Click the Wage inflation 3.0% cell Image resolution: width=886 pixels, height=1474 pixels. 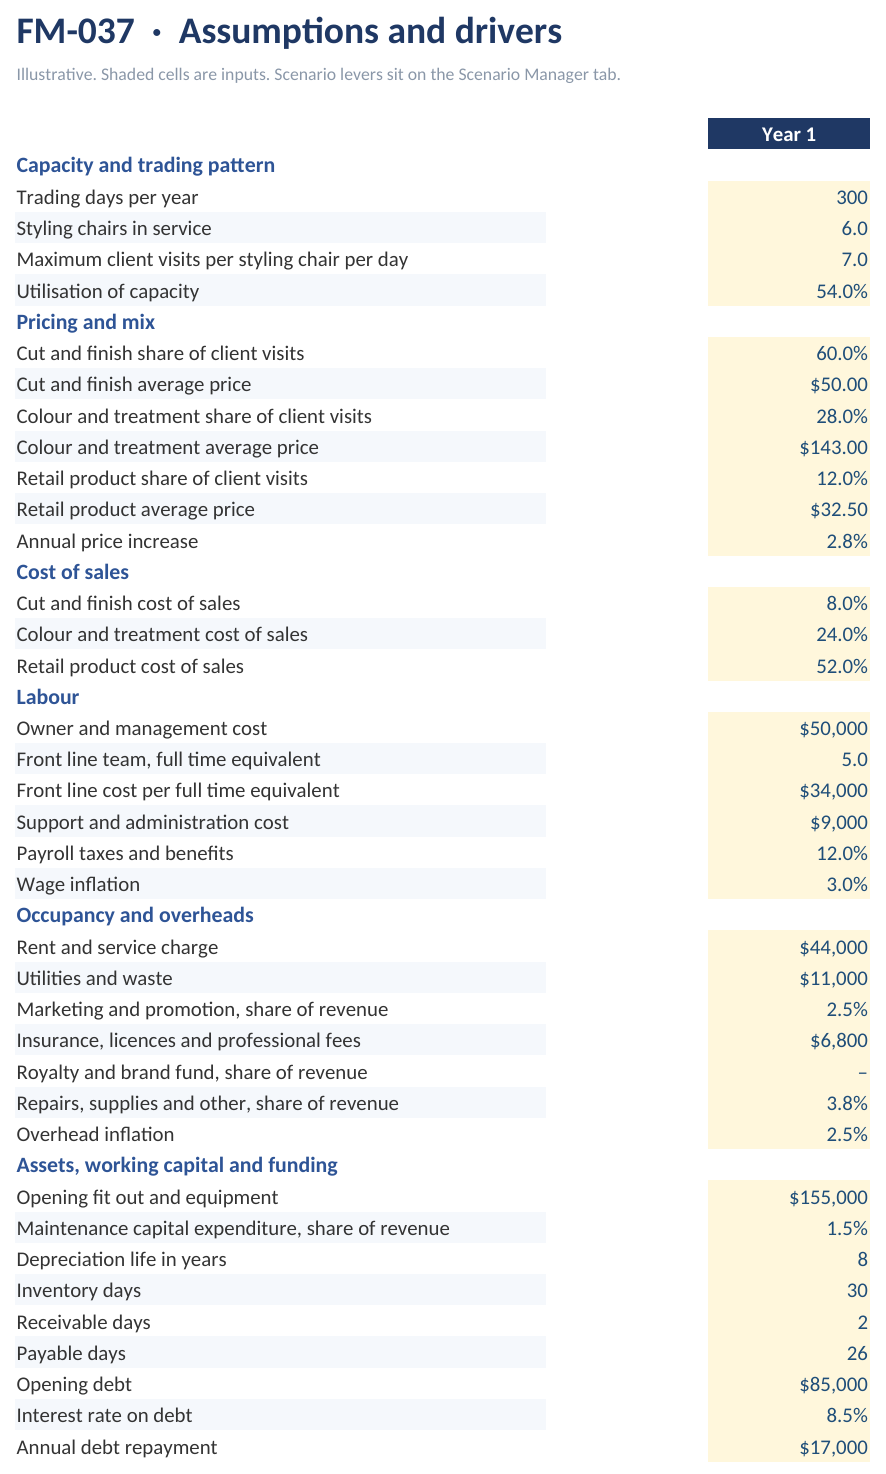pyautogui.click(x=789, y=884)
